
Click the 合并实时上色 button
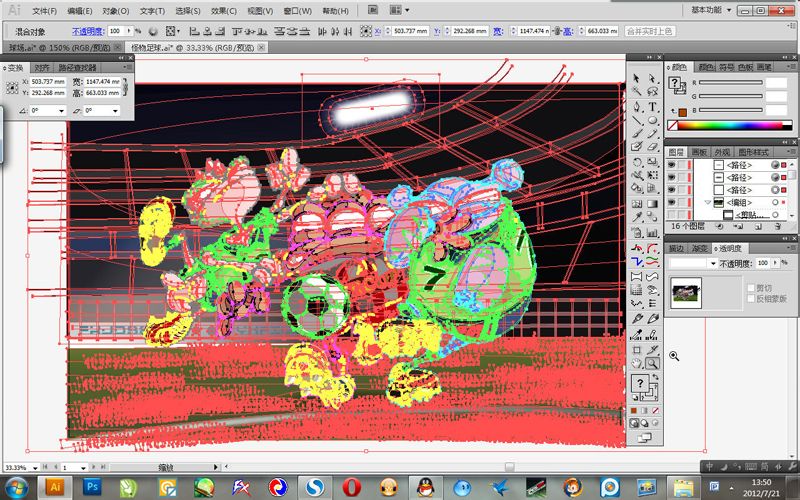[649, 31]
